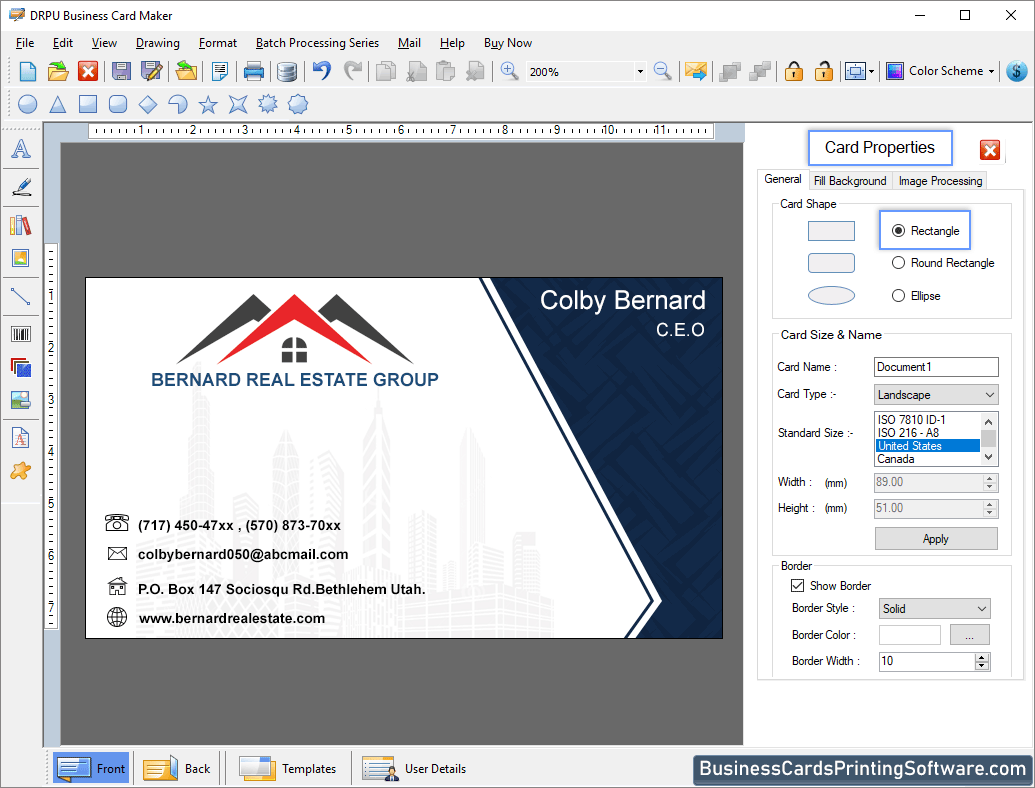Expand the fit-to-window icon dropdown arrow

[x=872, y=71]
